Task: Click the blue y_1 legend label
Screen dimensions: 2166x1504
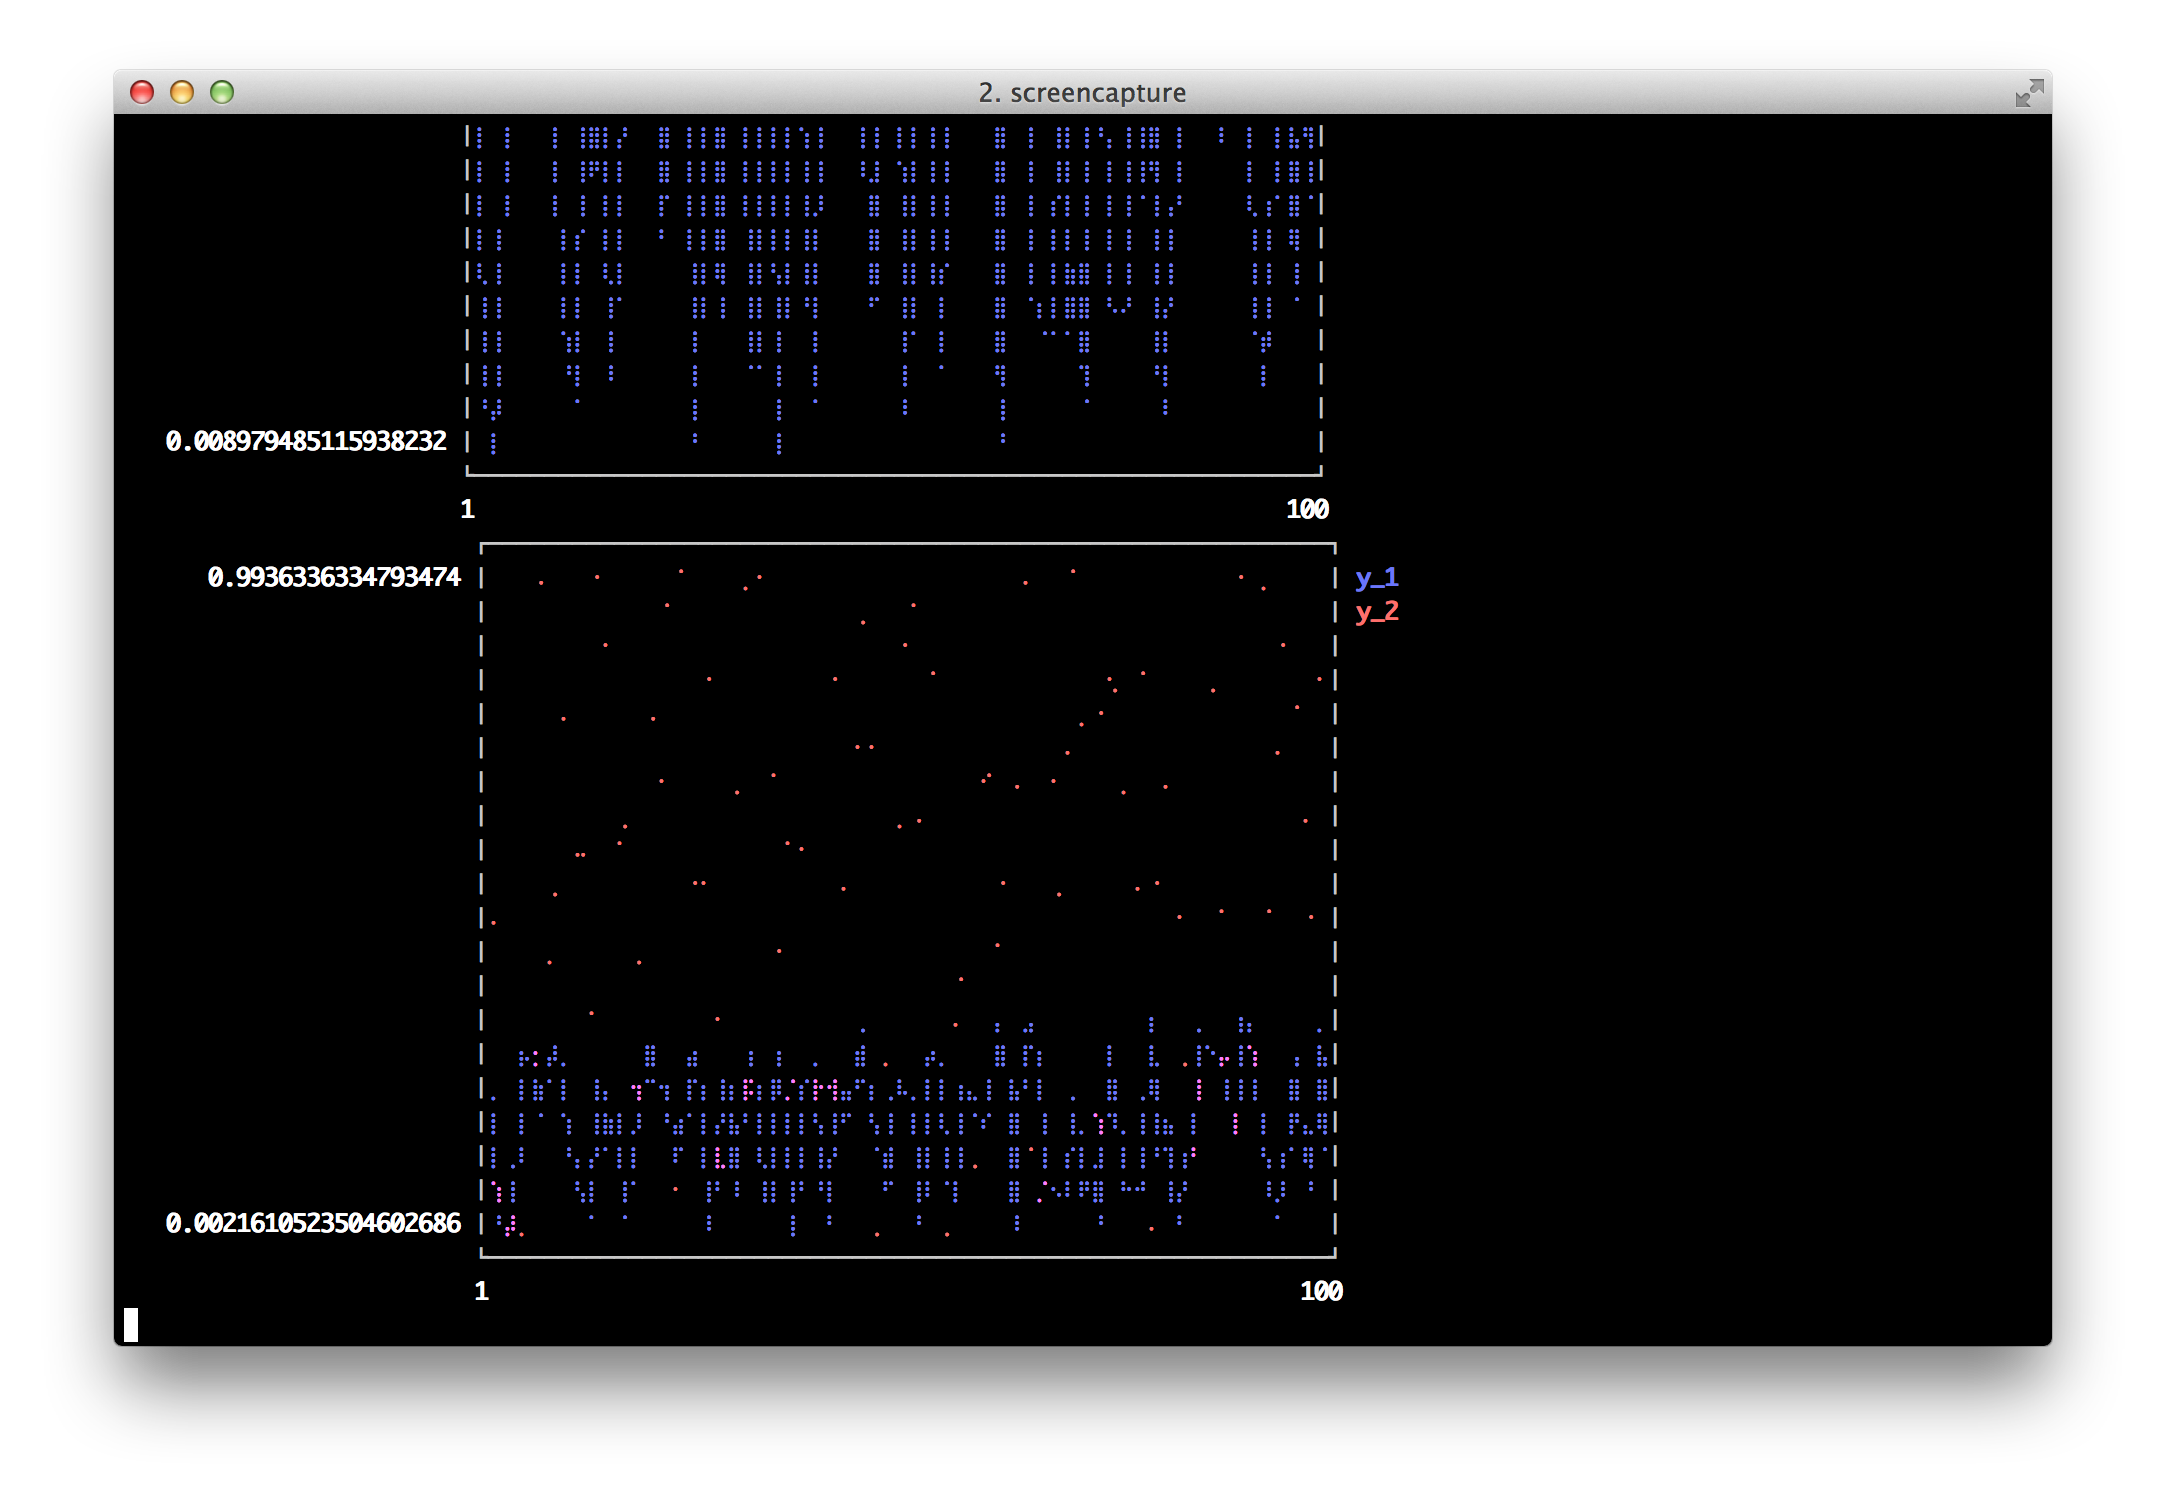Action: 1376,577
